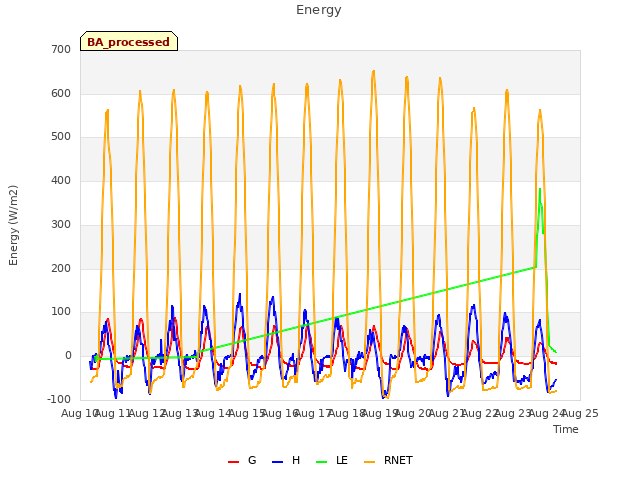Click the highest RNET peak near Aug 19
Image resolution: width=640 pixels, height=480 pixels.
373,72
